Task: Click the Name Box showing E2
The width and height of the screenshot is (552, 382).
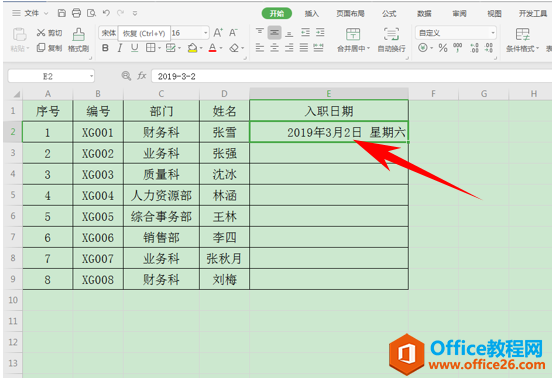Action: (x=51, y=76)
